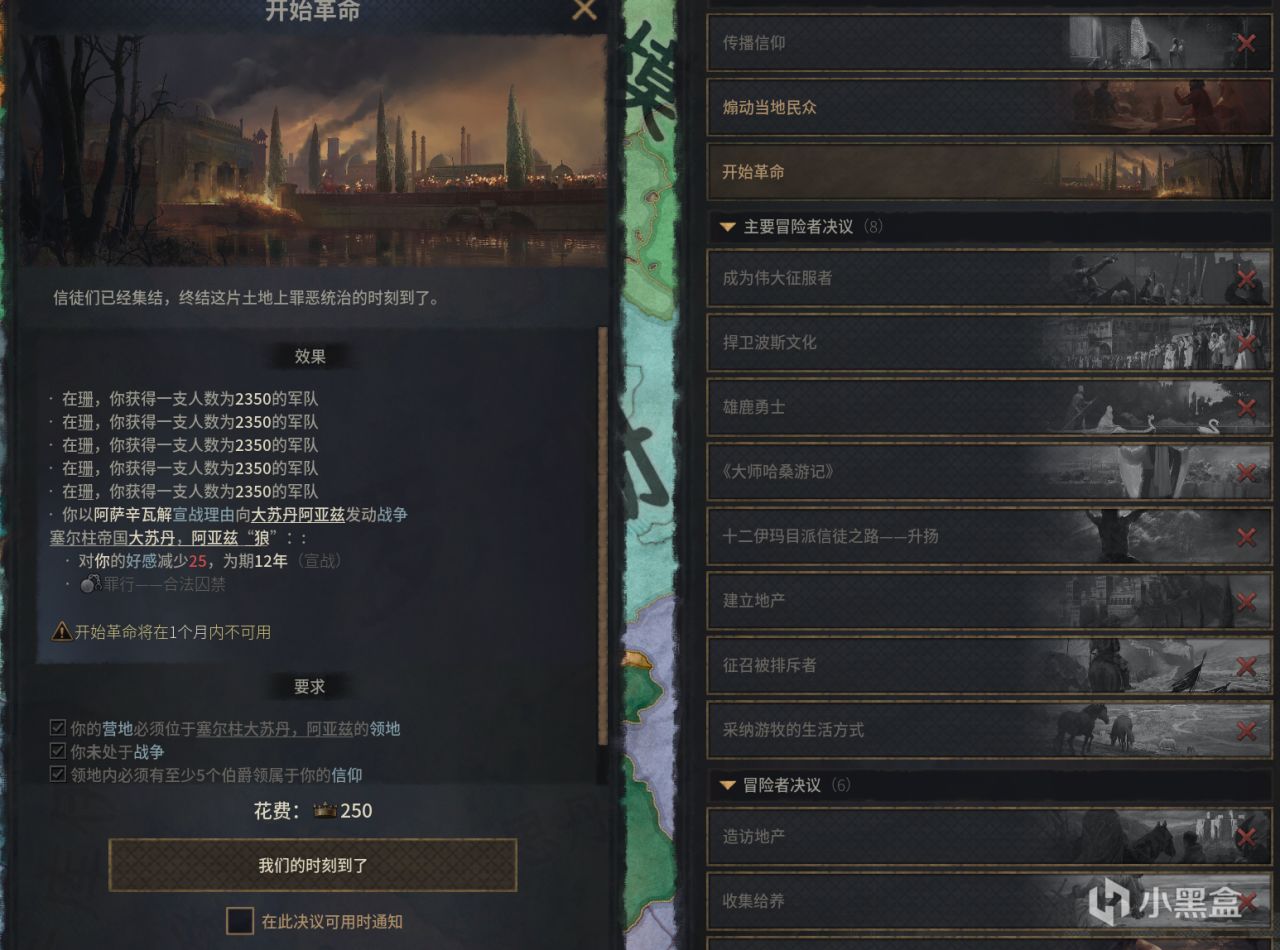
Task: Open the 《大师哈桑游记》 decision
Action: (x=989, y=472)
